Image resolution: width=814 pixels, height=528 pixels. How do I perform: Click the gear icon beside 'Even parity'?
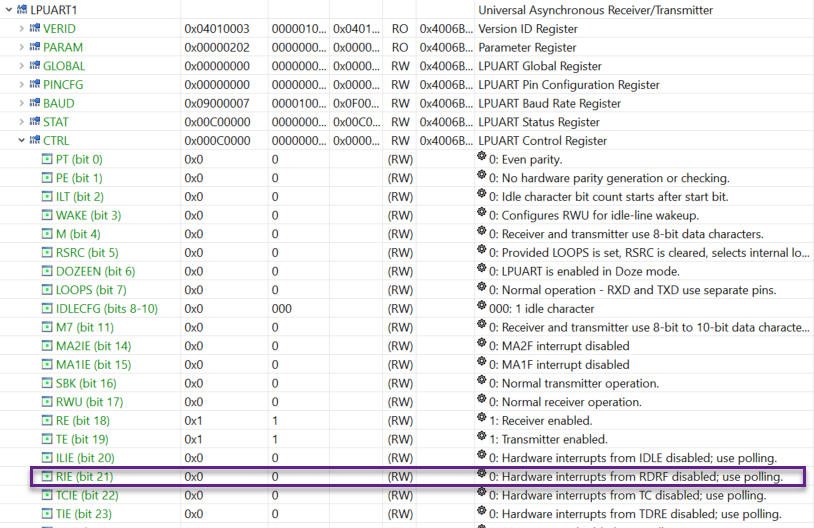[x=482, y=156]
